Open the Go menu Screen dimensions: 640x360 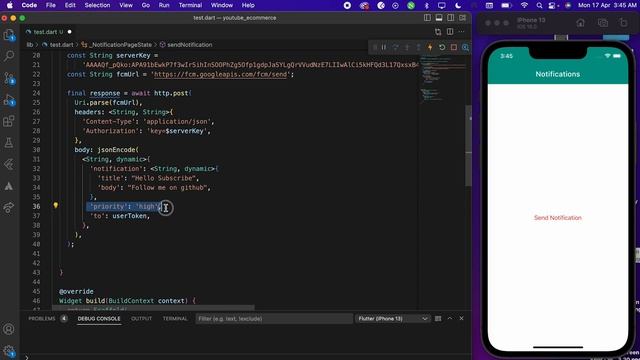point(145,5)
